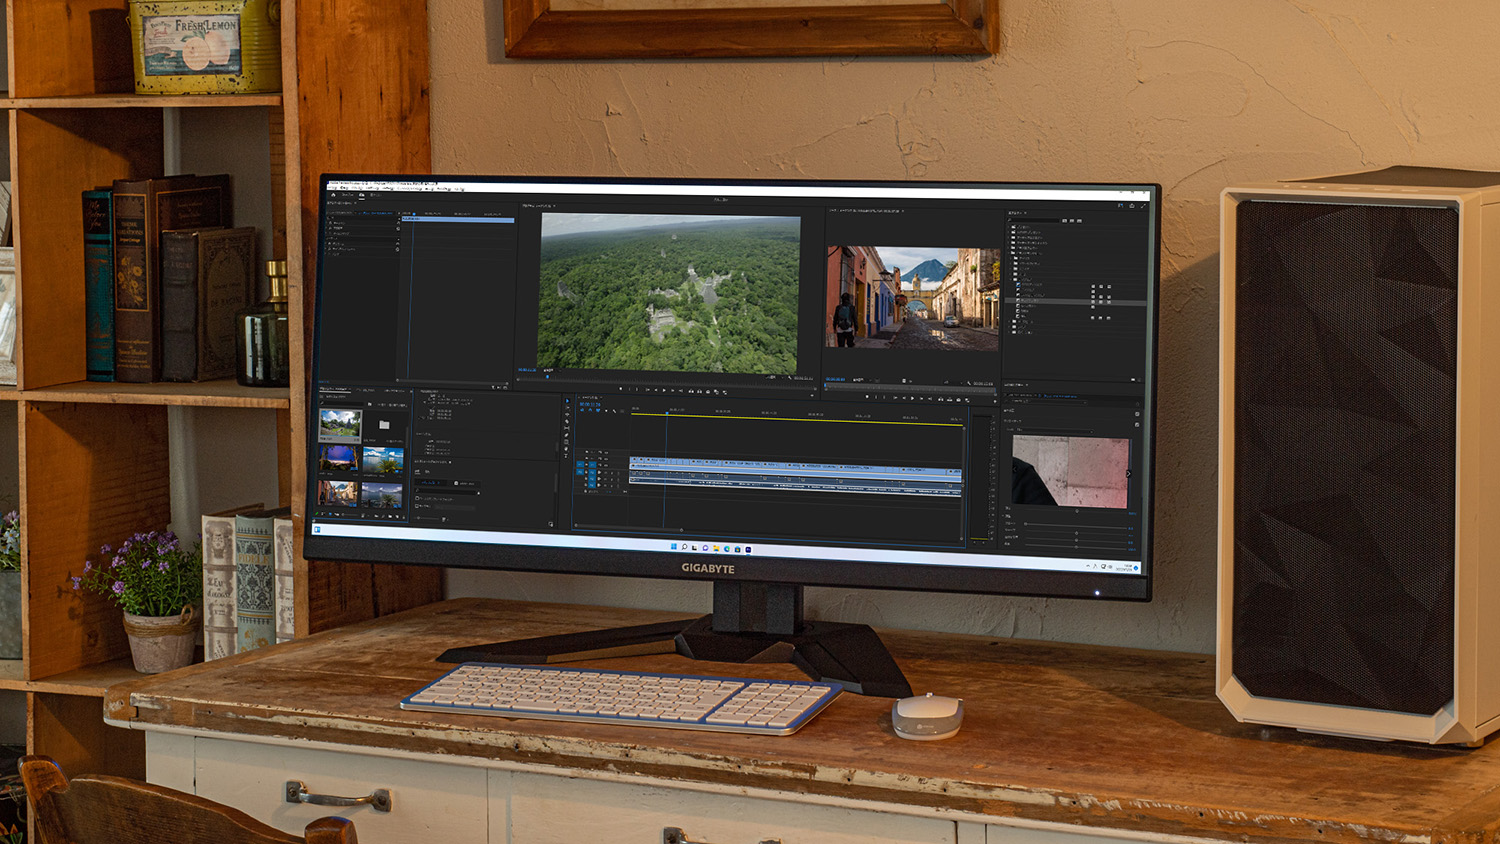Screen dimensions: 1500x844
Task: Open the Windows Start button
Action: (674, 546)
